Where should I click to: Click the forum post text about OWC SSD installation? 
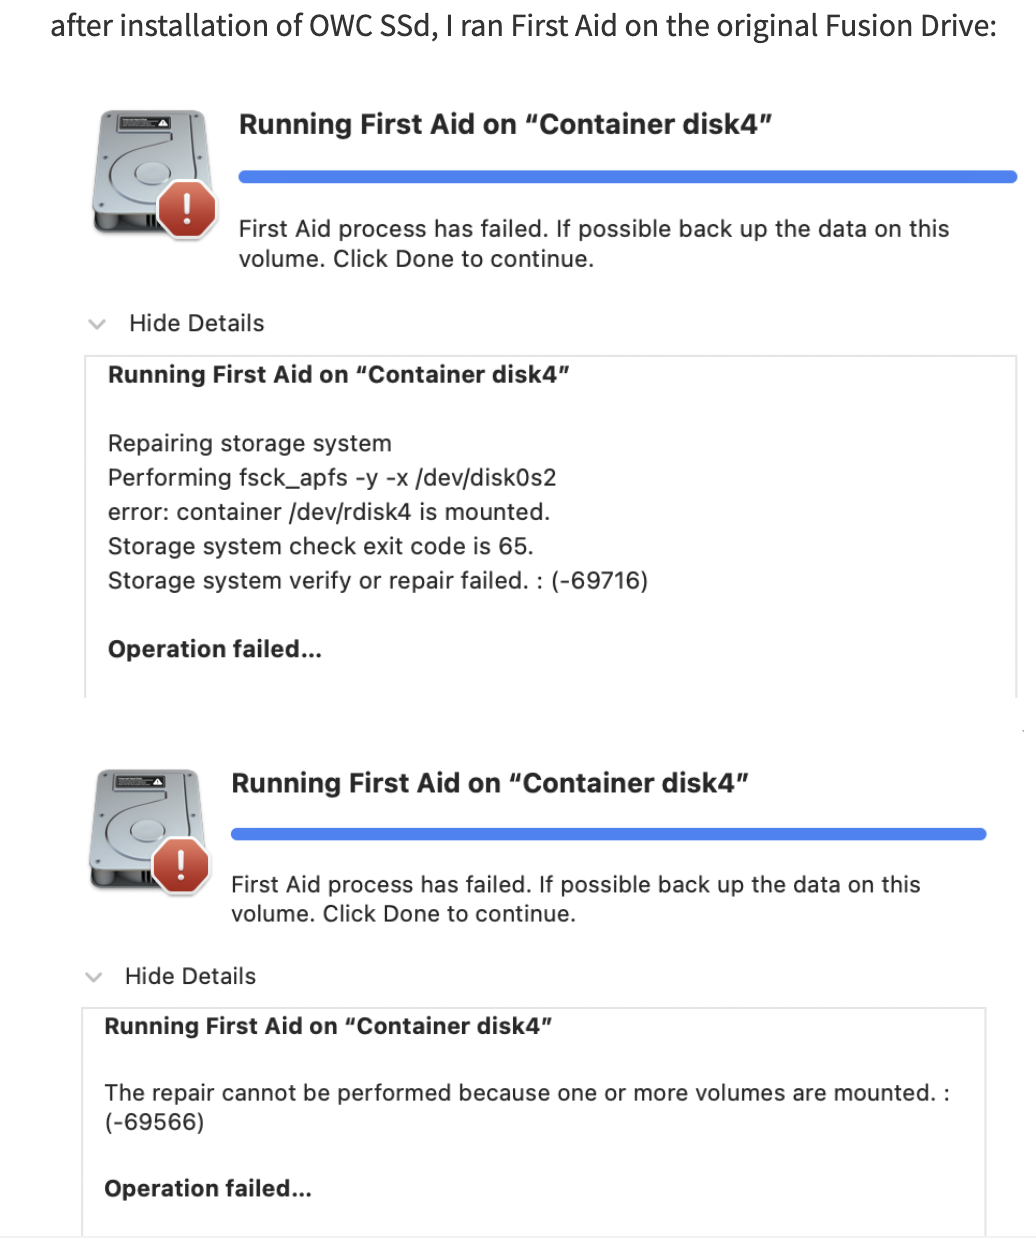523,26
